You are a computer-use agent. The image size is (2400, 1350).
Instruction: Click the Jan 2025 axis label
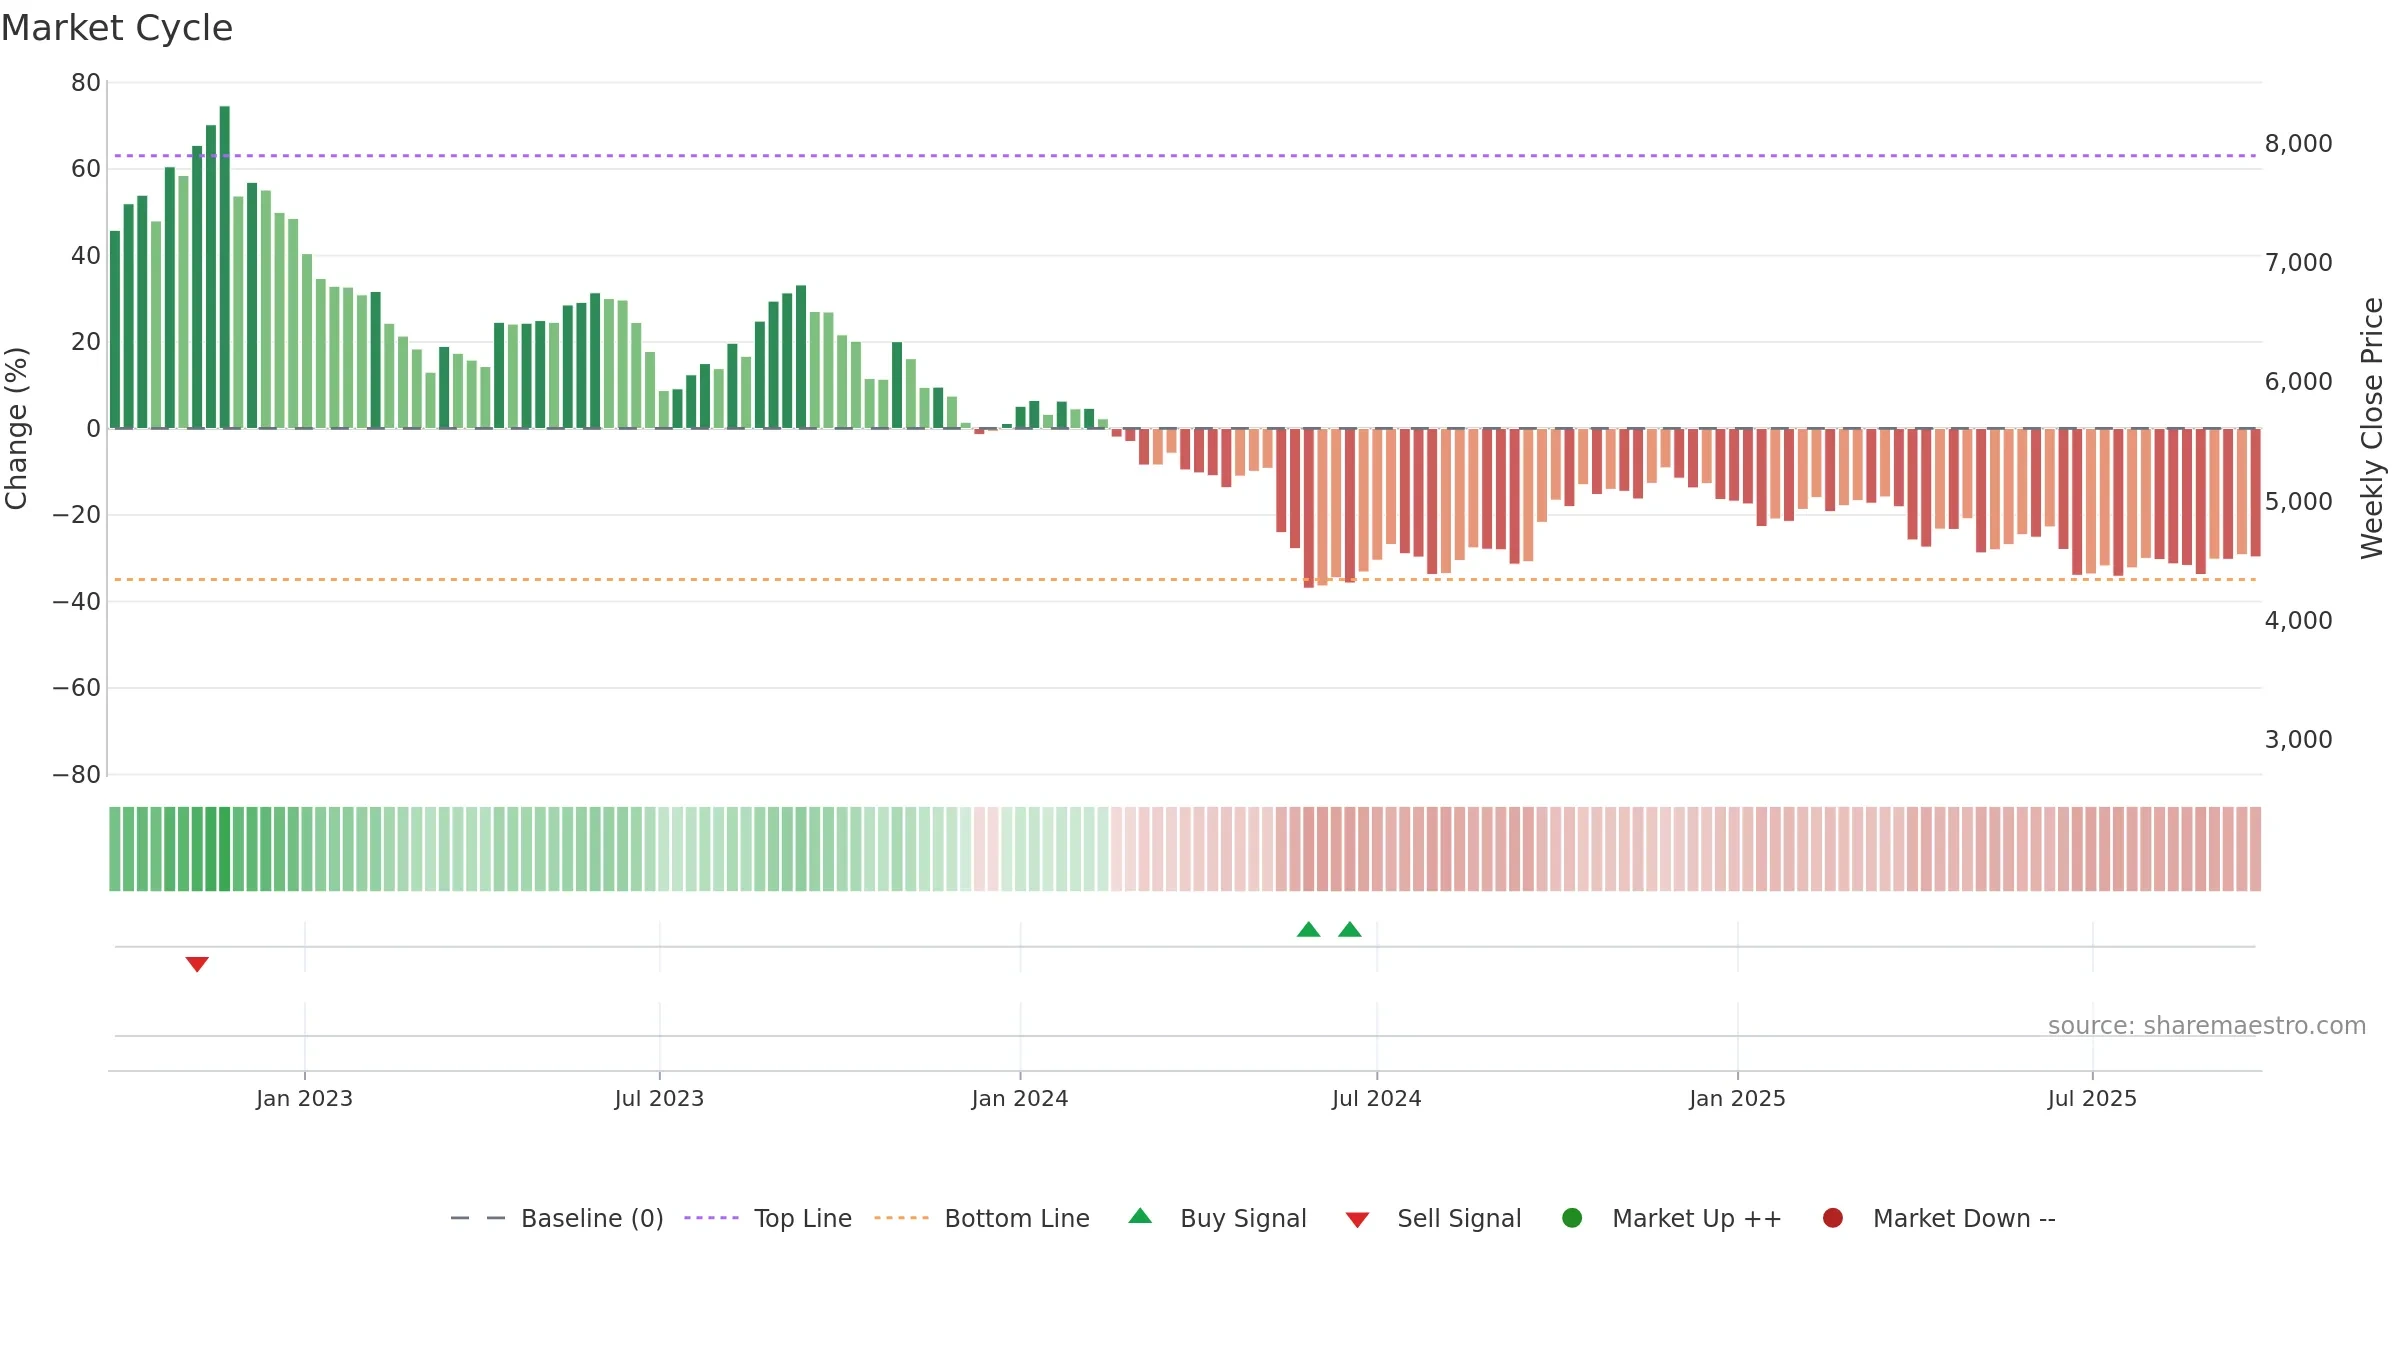pos(1737,1098)
